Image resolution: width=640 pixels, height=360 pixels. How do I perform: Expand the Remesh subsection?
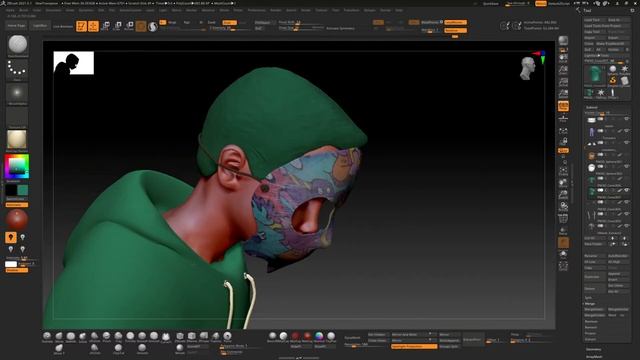(591, 327)
